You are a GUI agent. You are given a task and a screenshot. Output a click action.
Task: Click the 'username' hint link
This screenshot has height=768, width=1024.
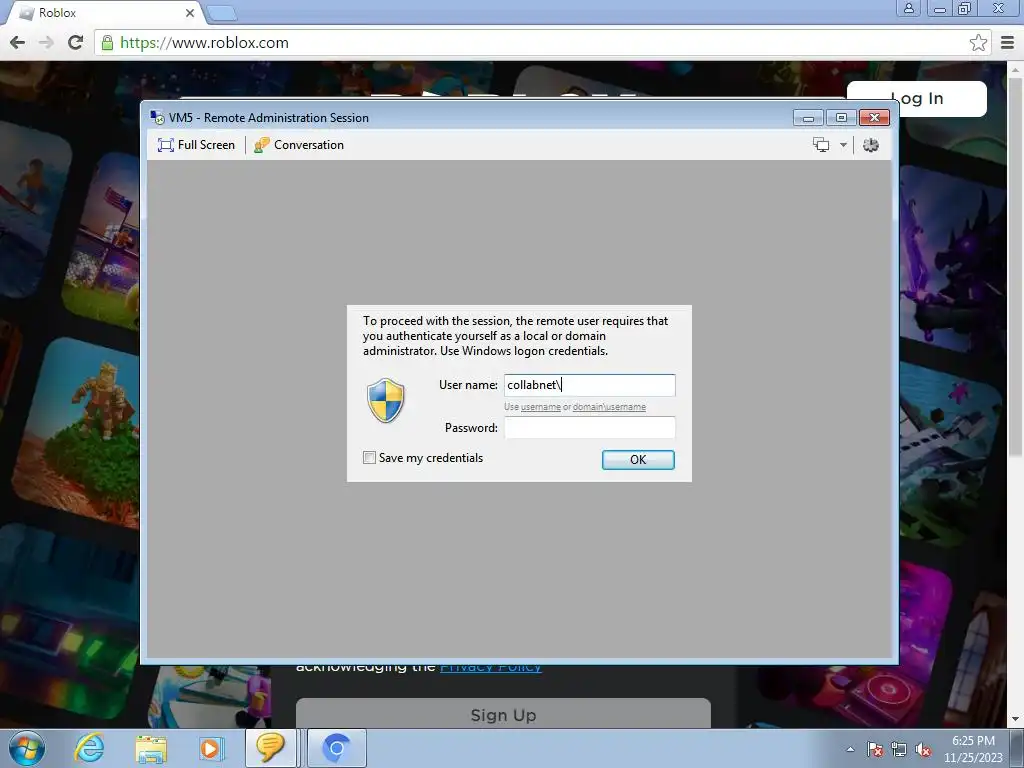[x=541, y=407]
